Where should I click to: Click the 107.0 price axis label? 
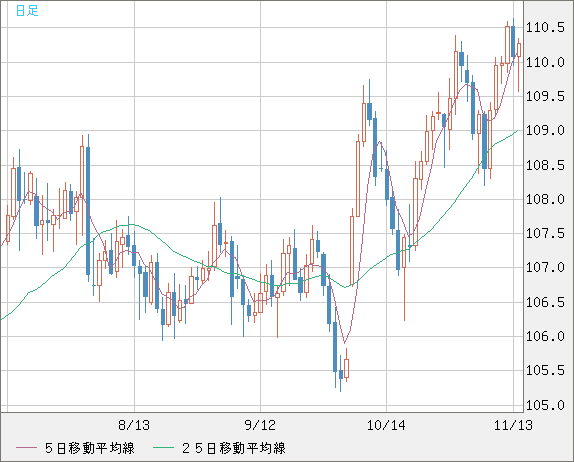[545, 267]
